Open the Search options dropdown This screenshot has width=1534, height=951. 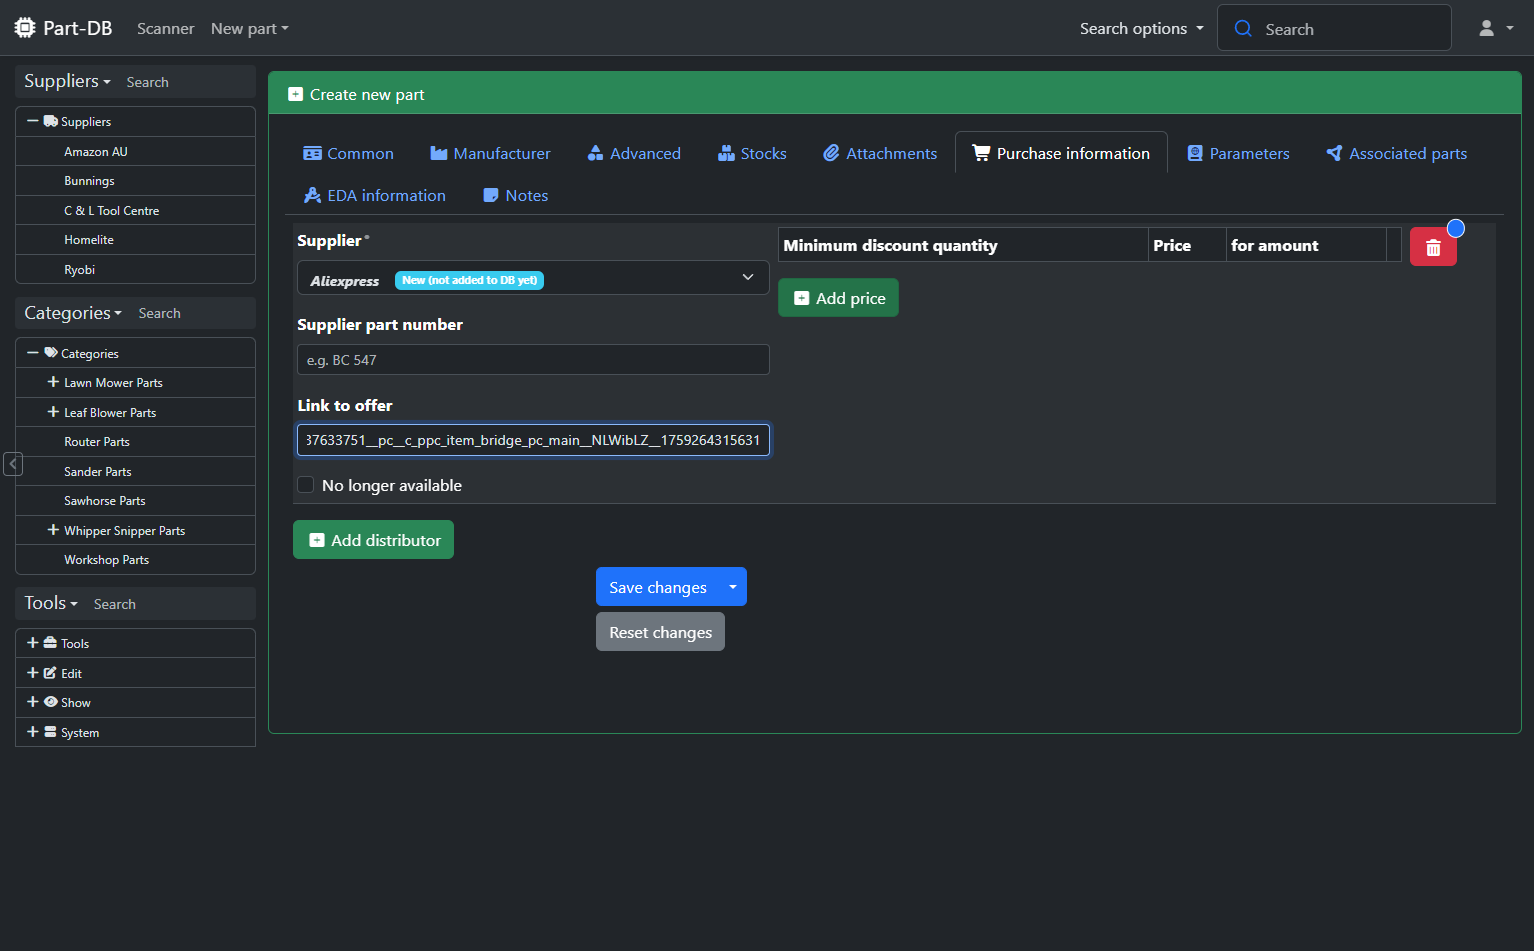1141,28
